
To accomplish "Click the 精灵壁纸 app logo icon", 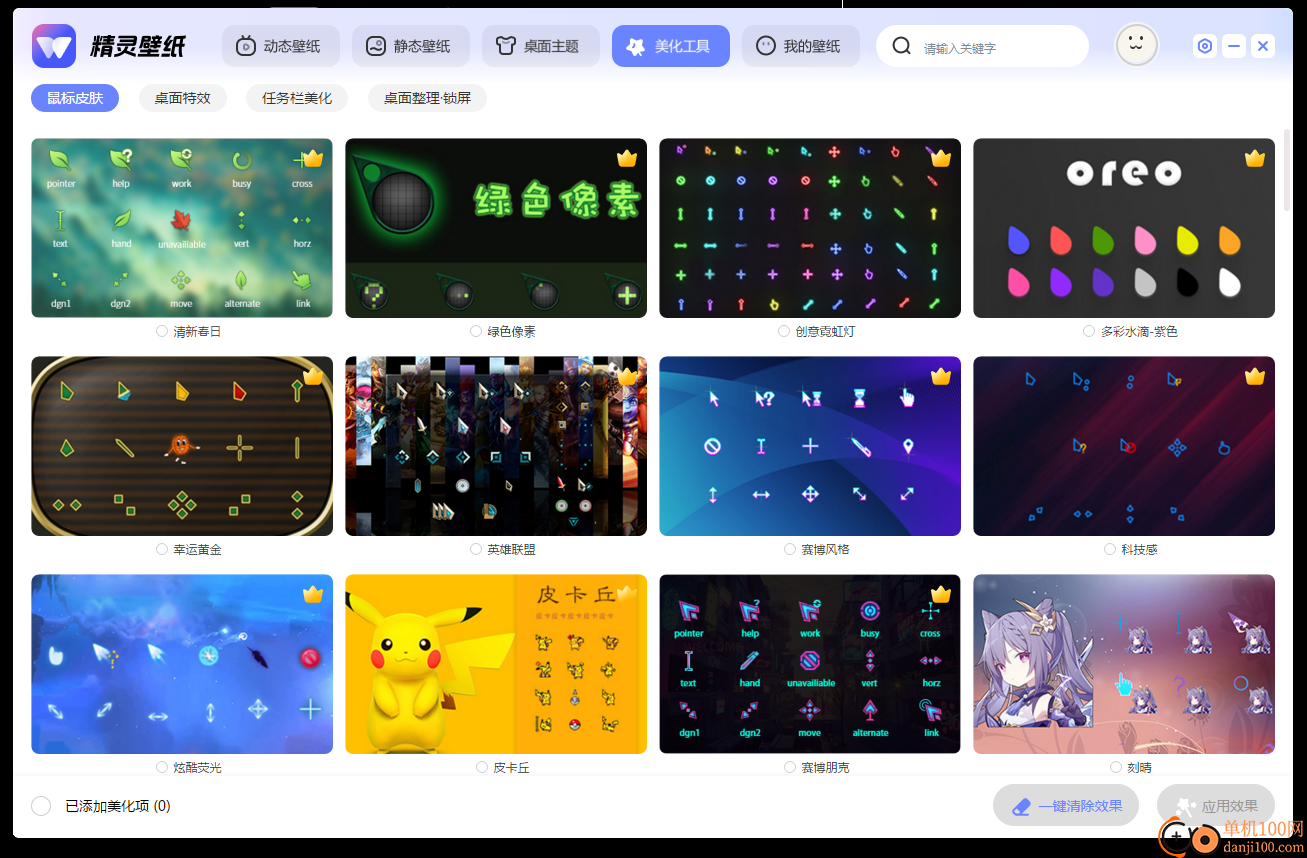I will coord(53,46).
